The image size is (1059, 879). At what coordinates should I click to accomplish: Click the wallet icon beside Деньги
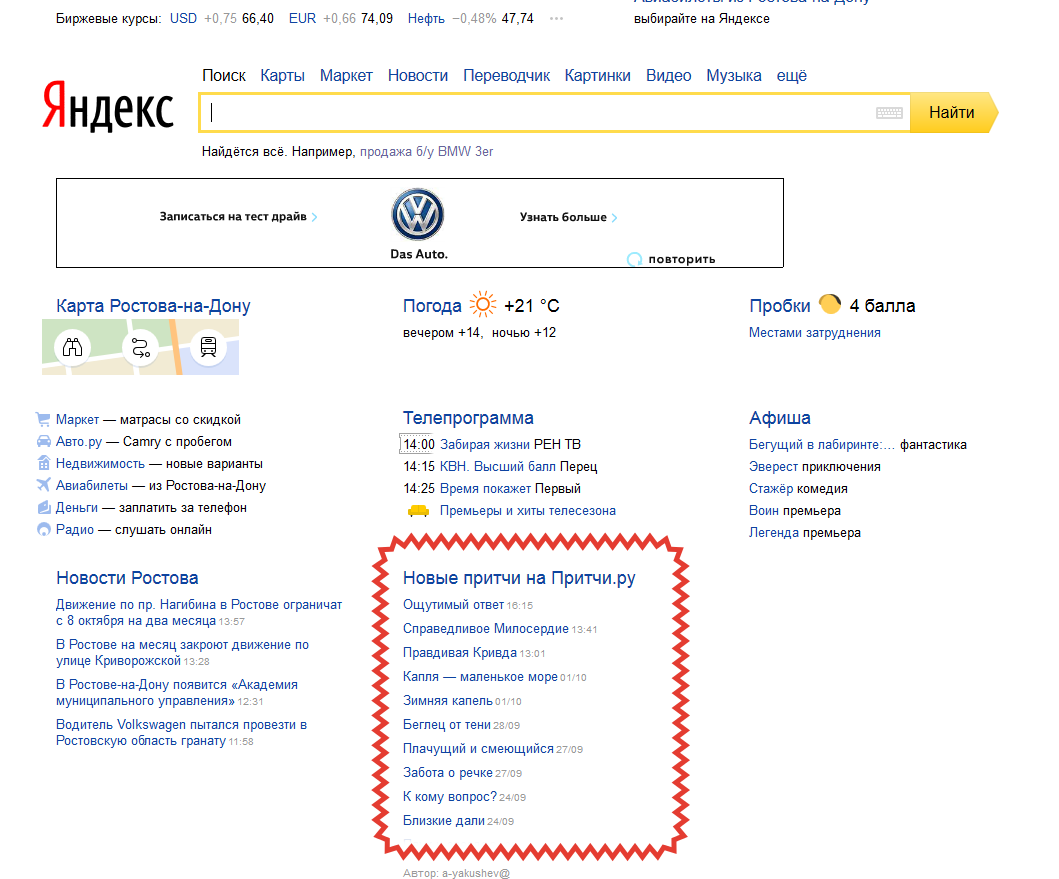tap(43, 507)
